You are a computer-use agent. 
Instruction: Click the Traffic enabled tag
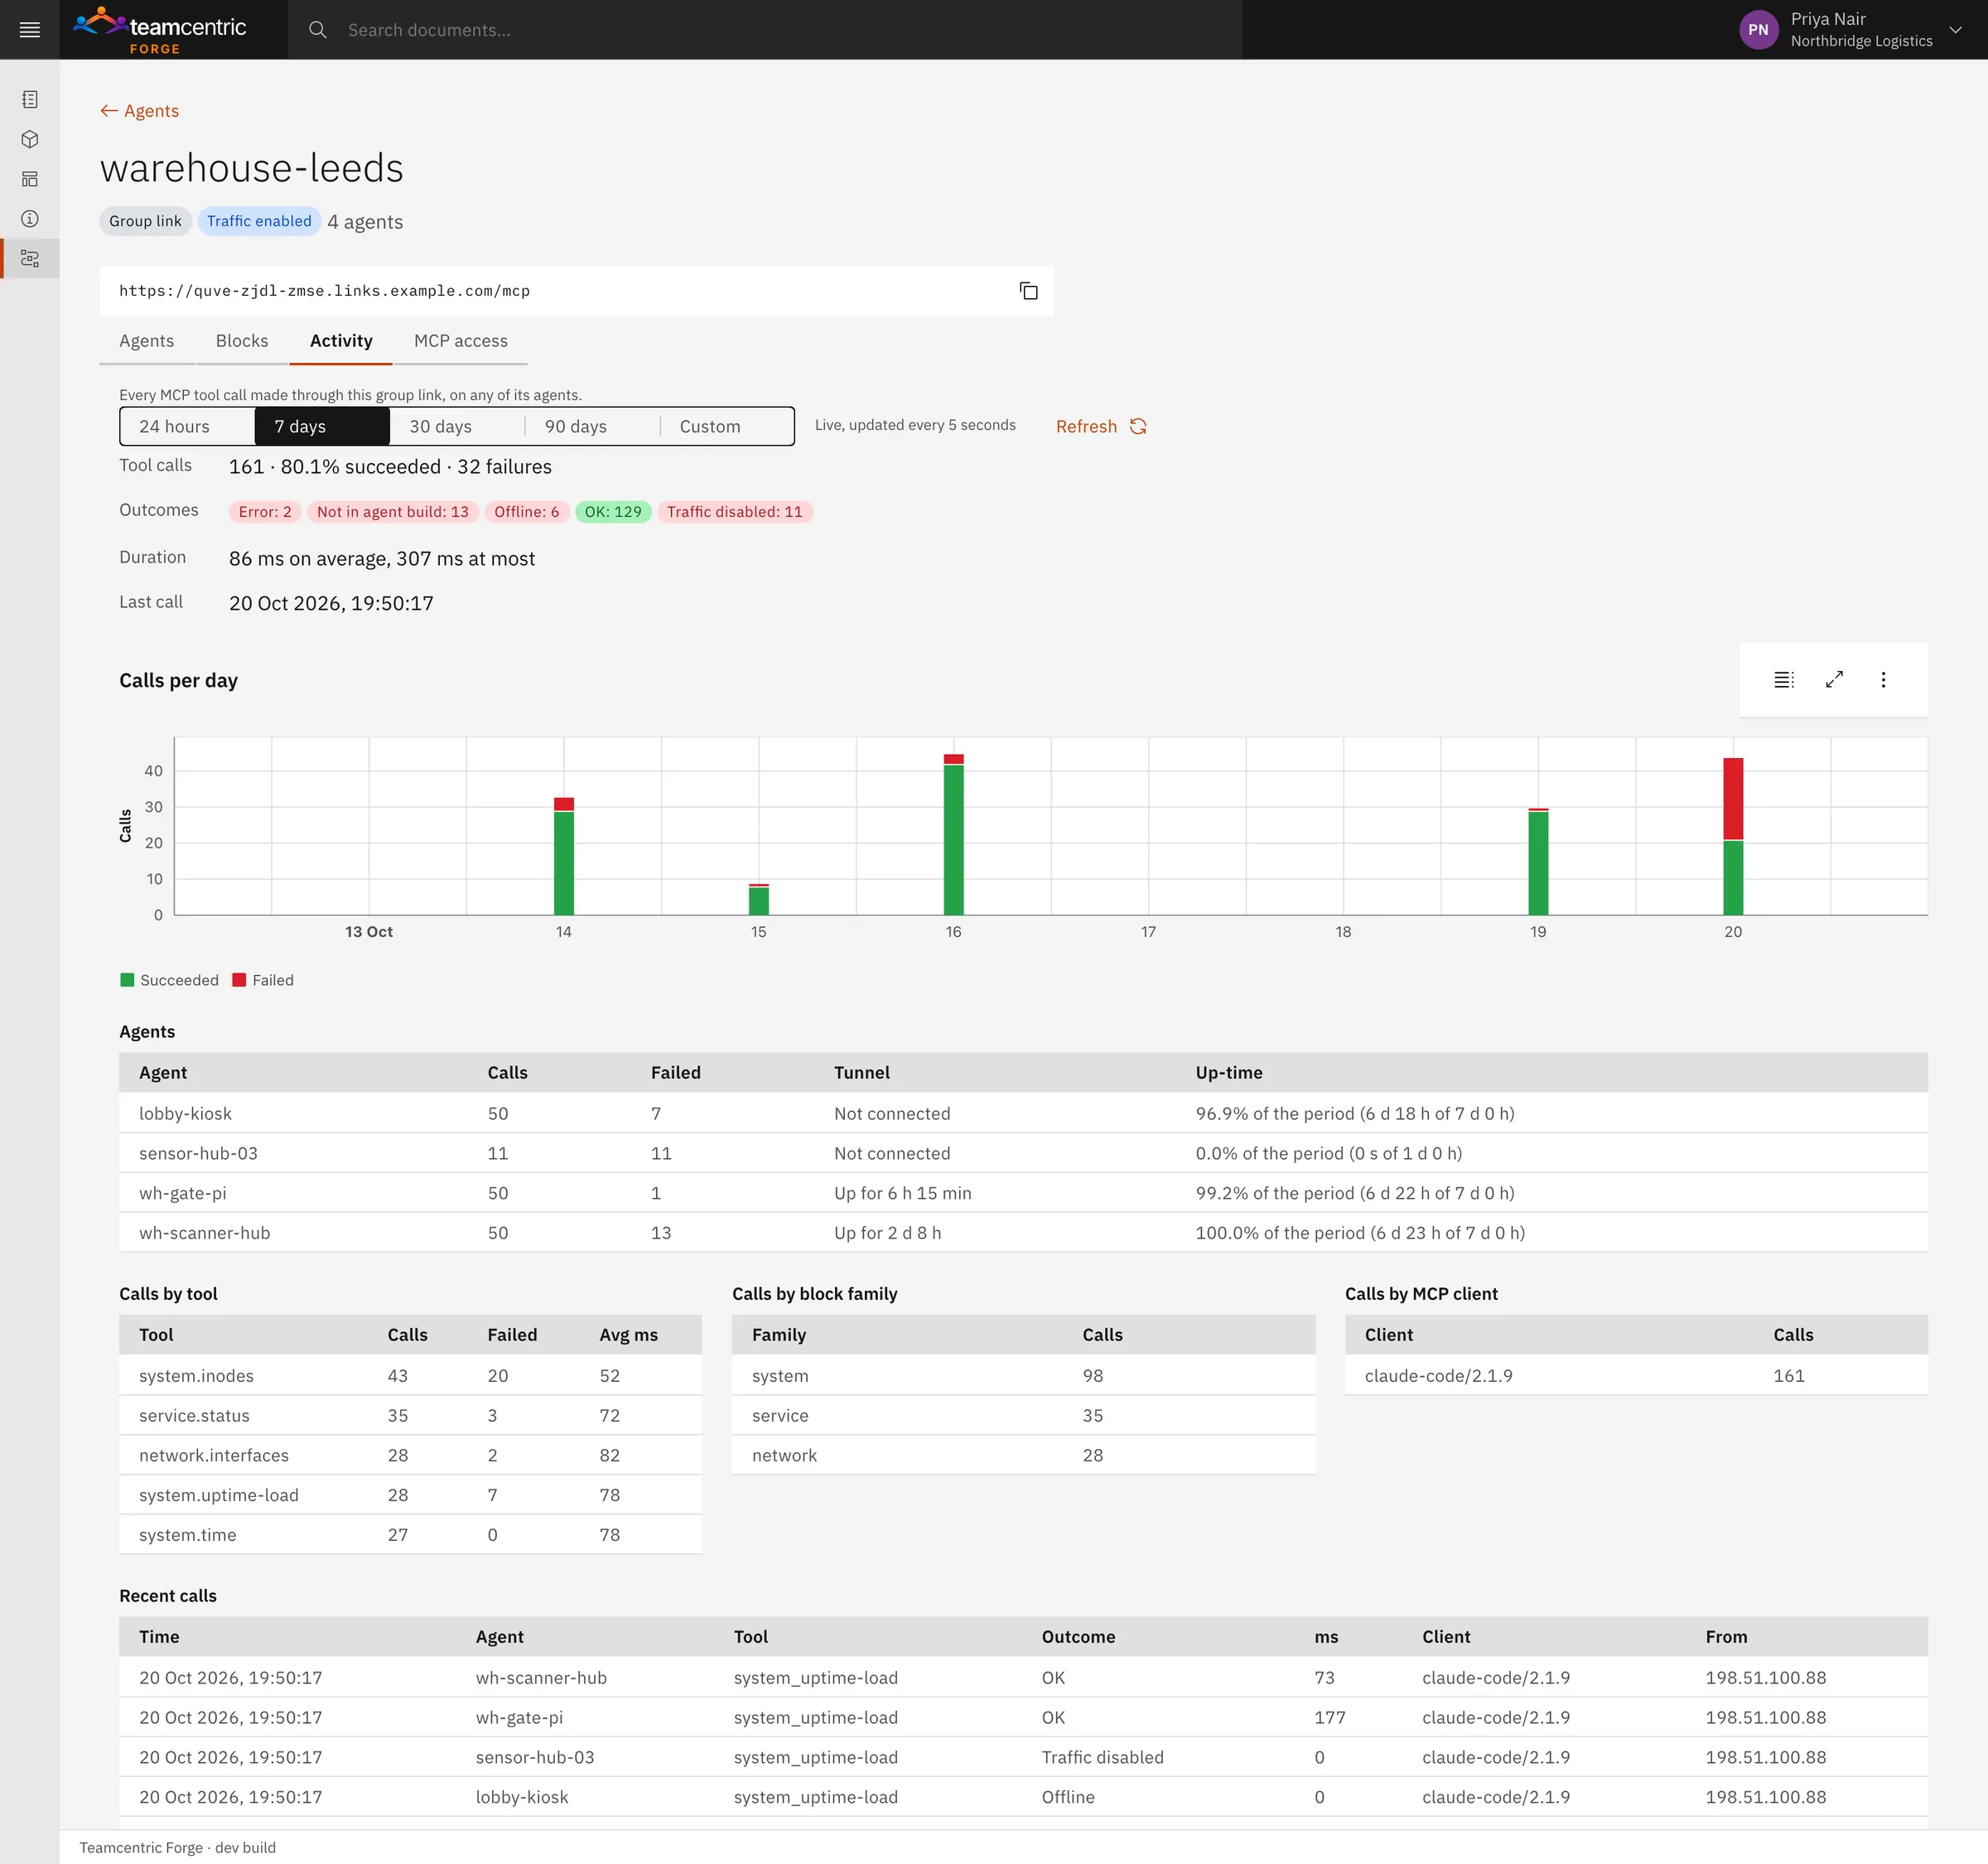[x=259, y=221]
